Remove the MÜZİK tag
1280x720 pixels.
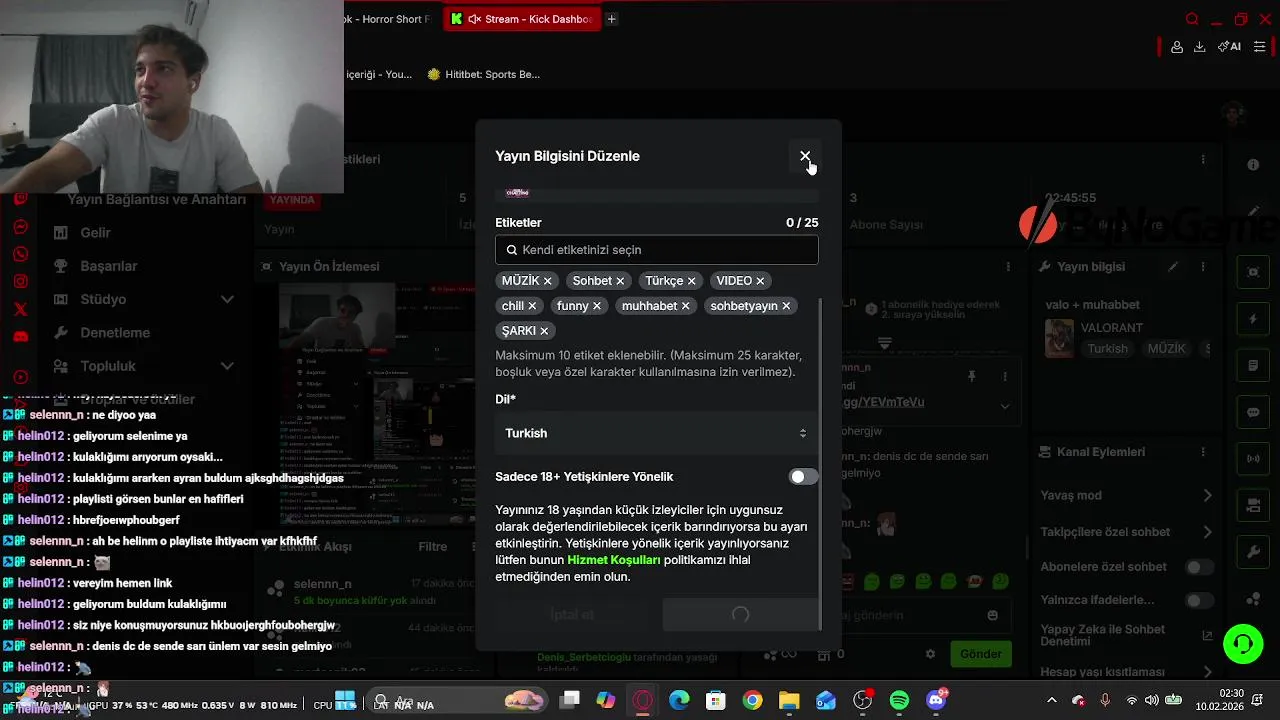click(x=547, y=281)
